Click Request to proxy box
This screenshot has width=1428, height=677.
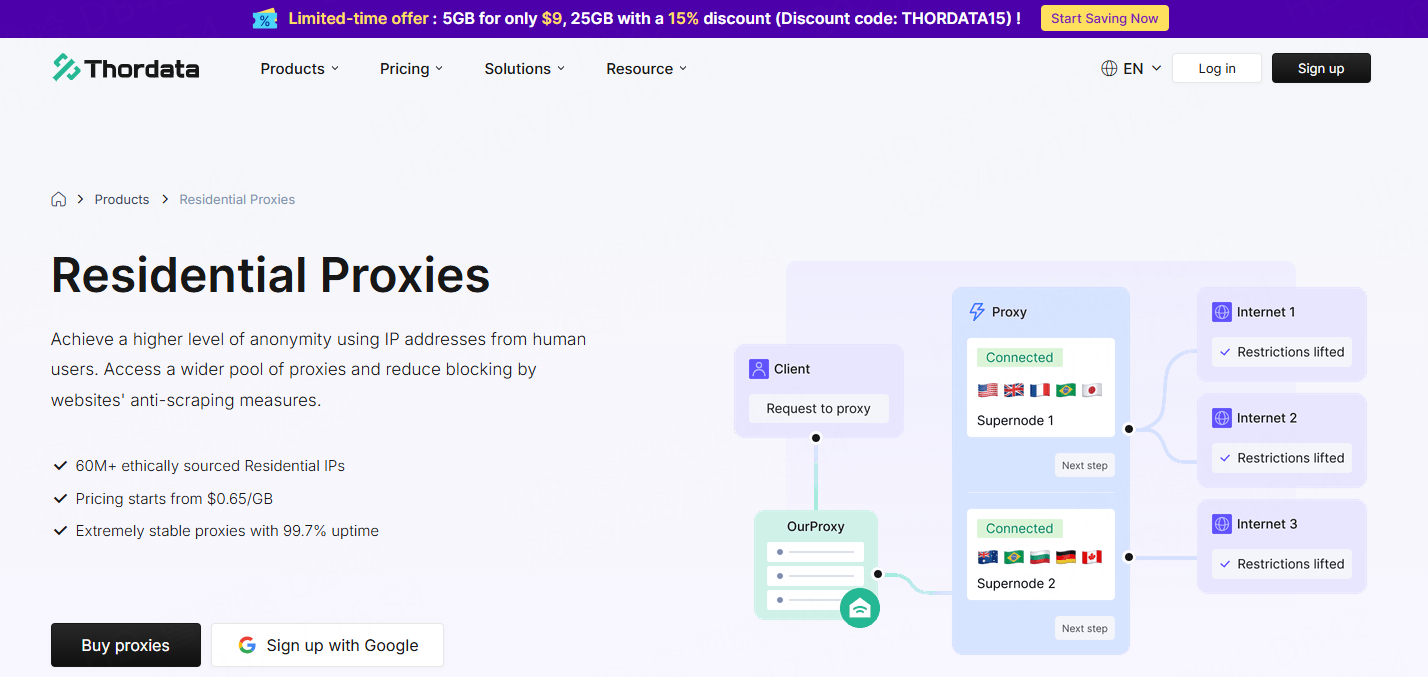[x=818, y=408]
